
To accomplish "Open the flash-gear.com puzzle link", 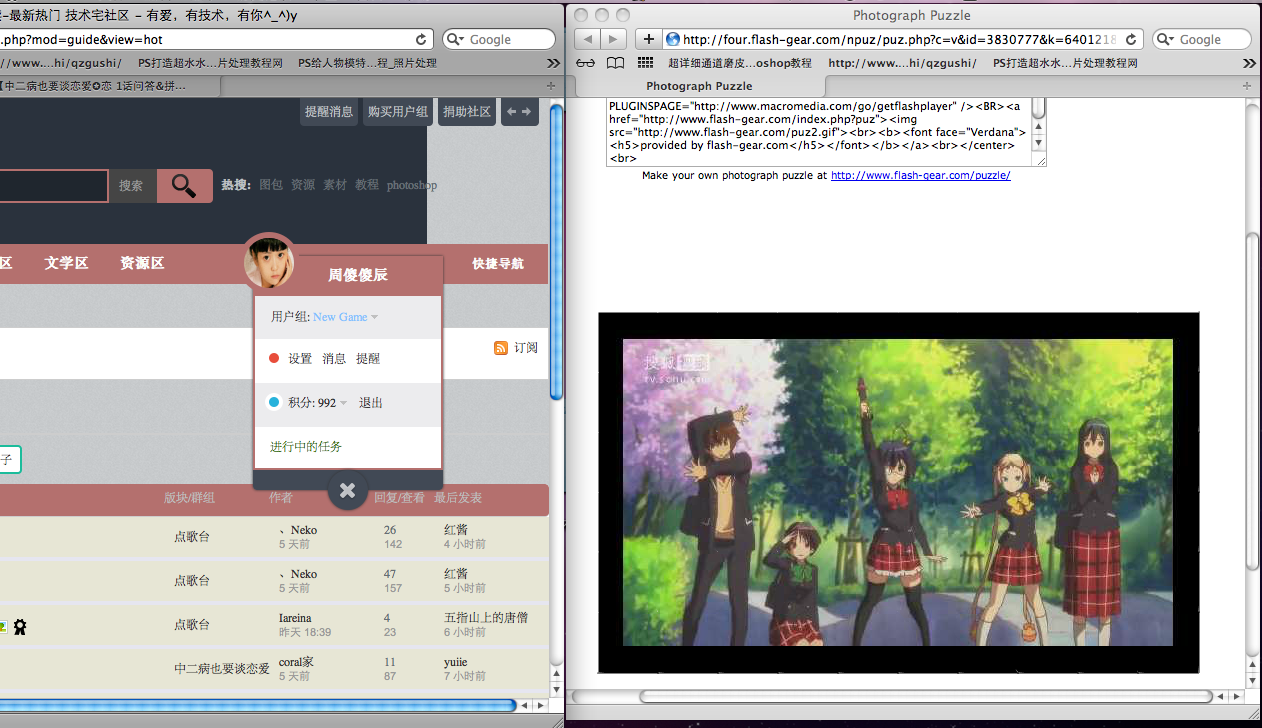I will click(x=920, y=175).
